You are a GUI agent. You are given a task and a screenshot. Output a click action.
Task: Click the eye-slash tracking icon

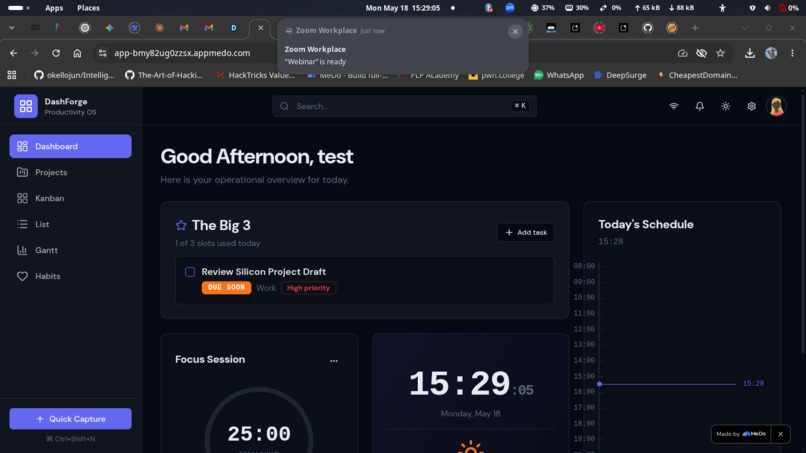coord(701,53)
